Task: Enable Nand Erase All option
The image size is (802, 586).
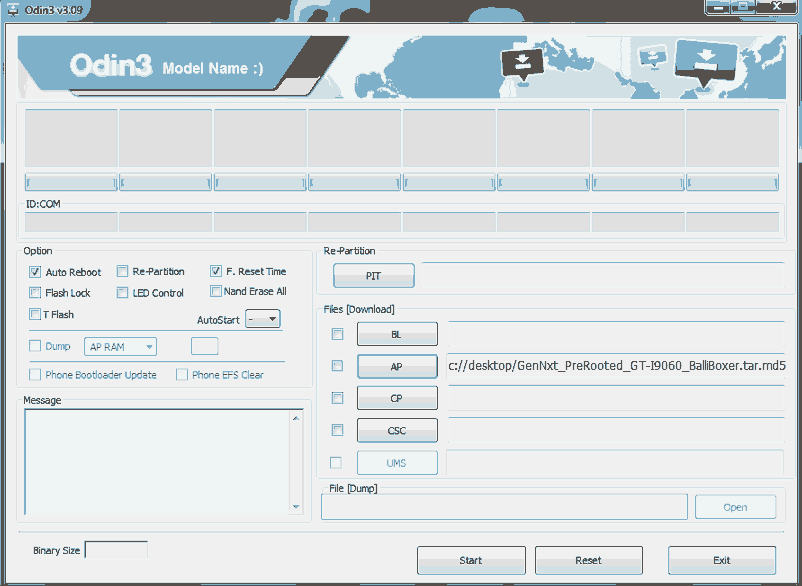Action: pos(216,291)
